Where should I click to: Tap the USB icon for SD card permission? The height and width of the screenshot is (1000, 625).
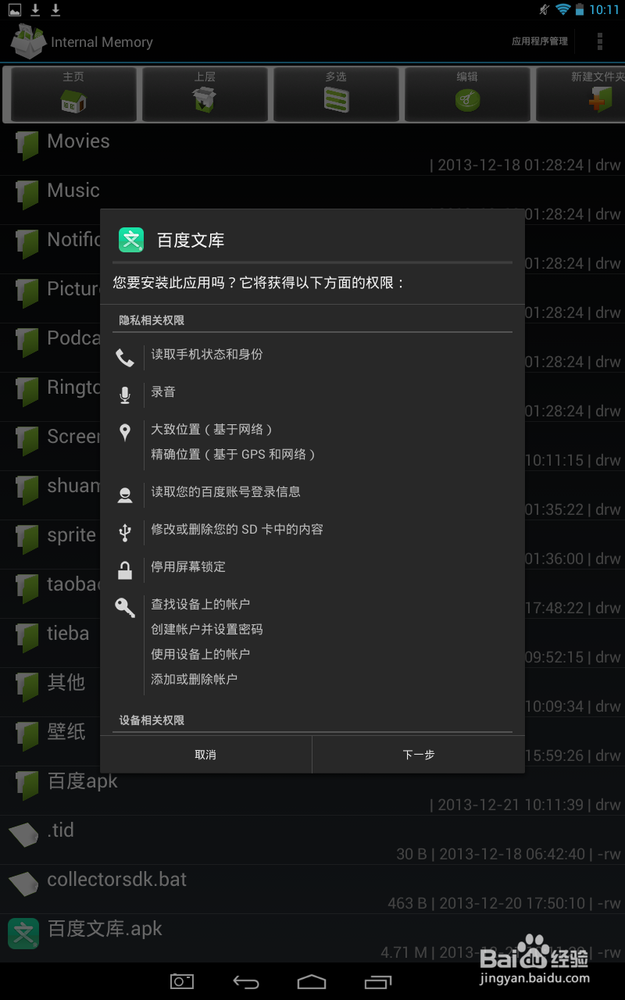[x=125, y=533]
